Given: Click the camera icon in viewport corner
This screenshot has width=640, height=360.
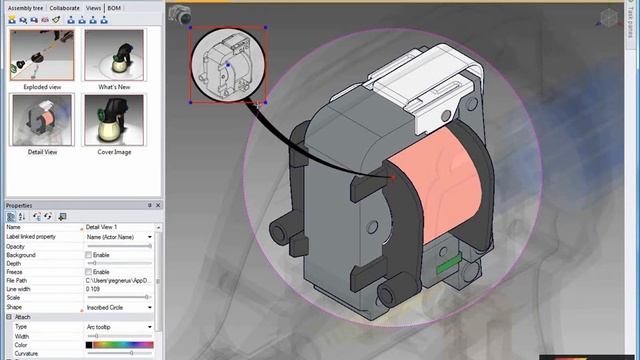Looking at the screenshot, I should 180,15.
